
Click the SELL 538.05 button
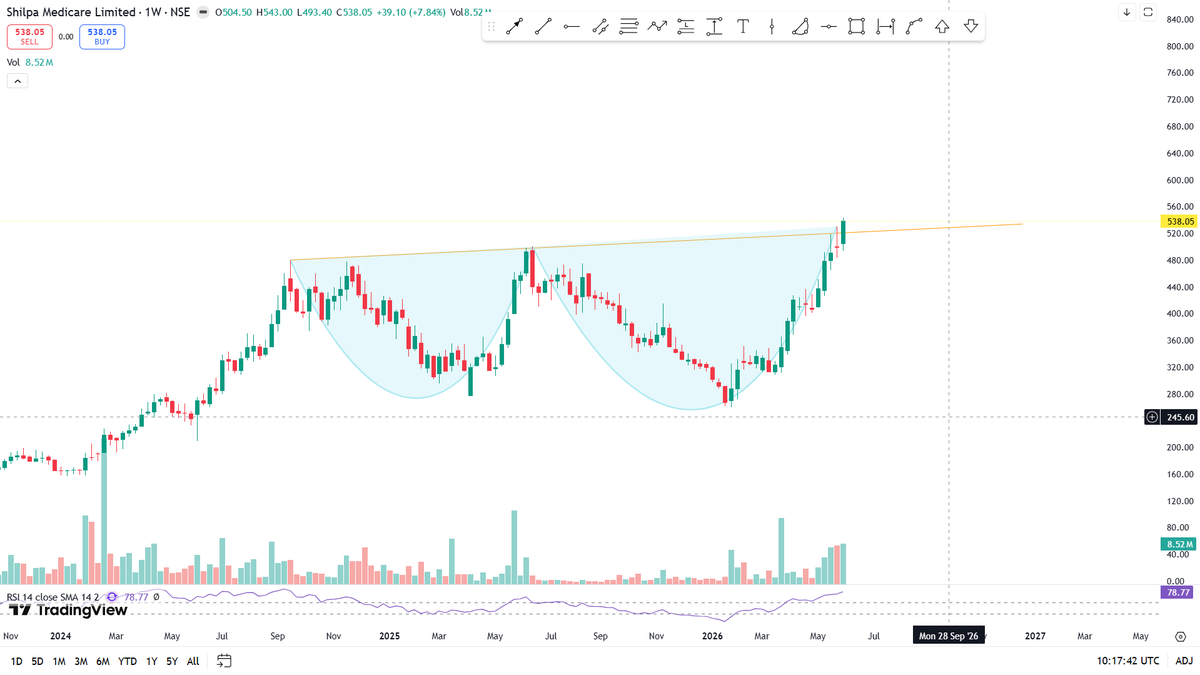click(30, 36)
